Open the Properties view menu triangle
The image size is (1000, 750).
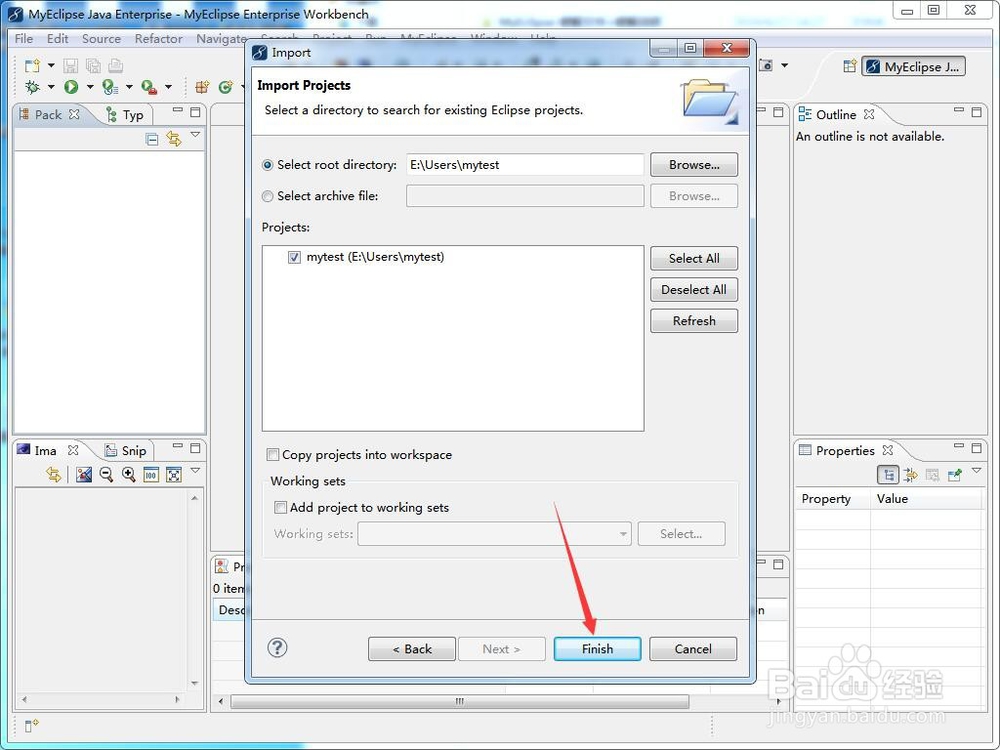click(976, 471)
